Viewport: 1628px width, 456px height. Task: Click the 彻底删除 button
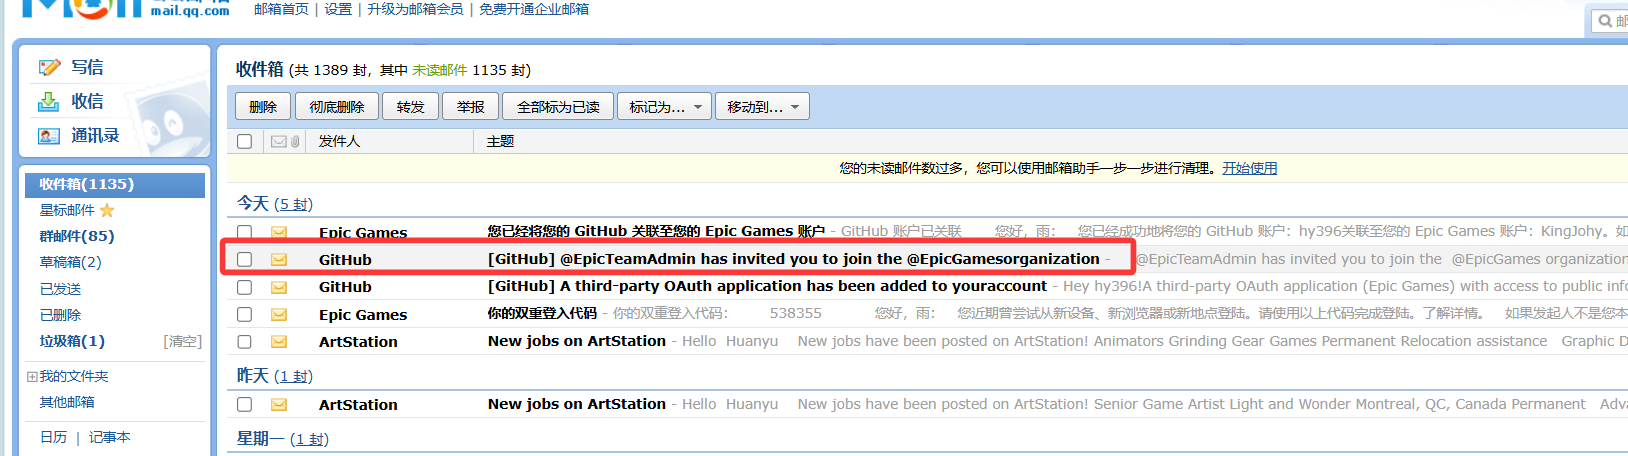337,106
